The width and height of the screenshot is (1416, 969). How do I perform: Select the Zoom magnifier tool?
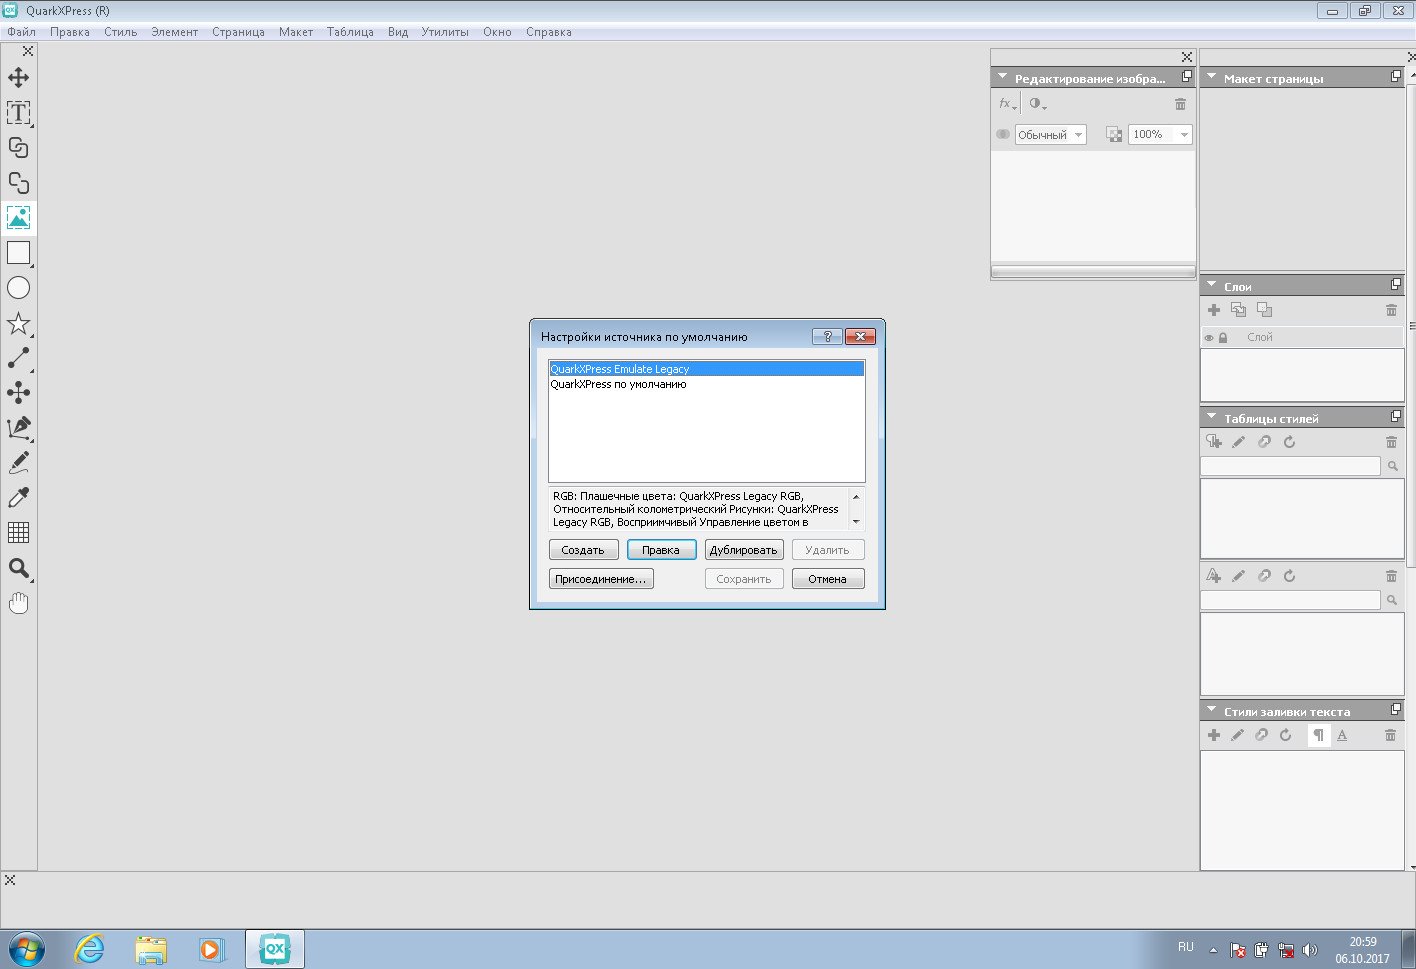point(18,568)
